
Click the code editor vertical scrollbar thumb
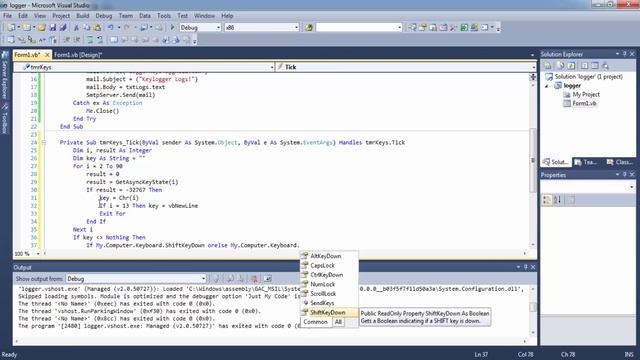point(533,160)
